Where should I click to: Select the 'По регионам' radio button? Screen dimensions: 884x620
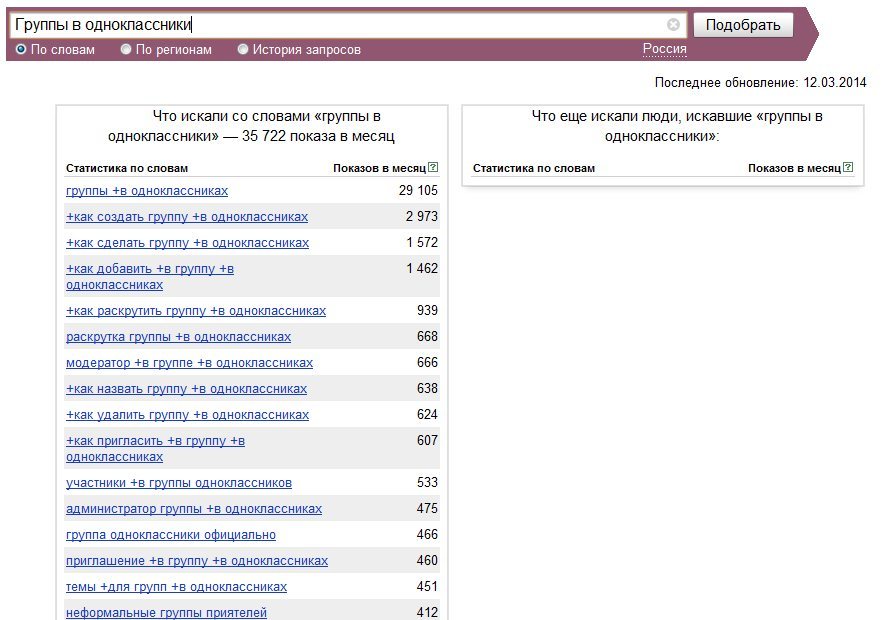(x=126, y=50)
